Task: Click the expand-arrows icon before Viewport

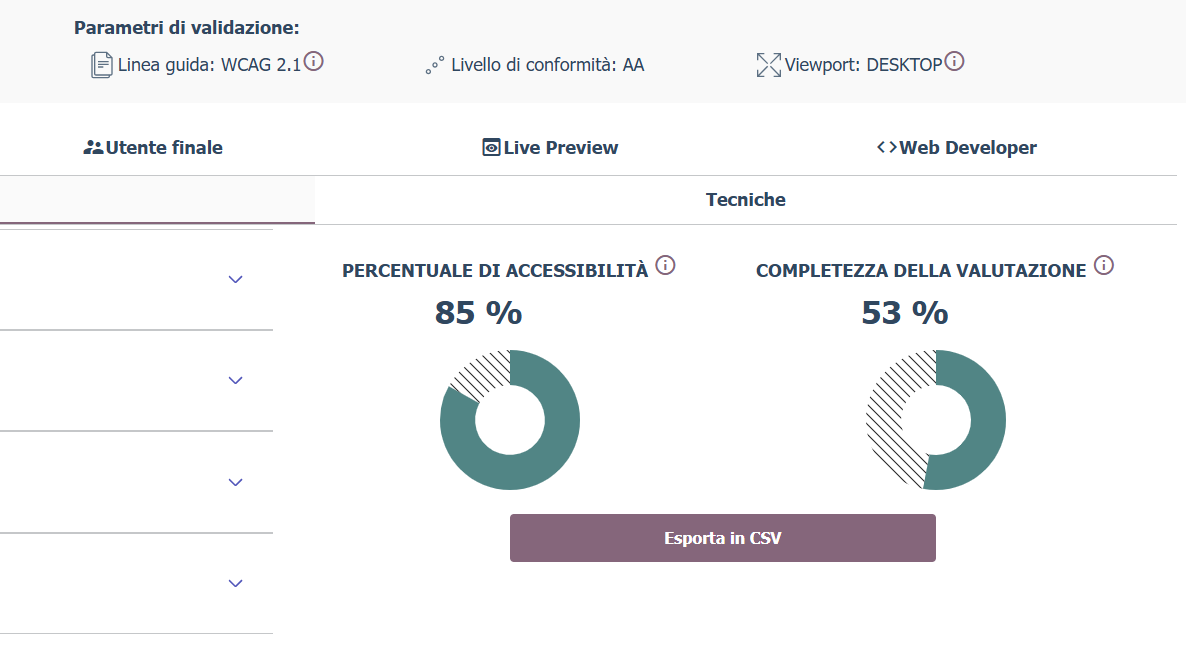Action: tap(768, 66)
